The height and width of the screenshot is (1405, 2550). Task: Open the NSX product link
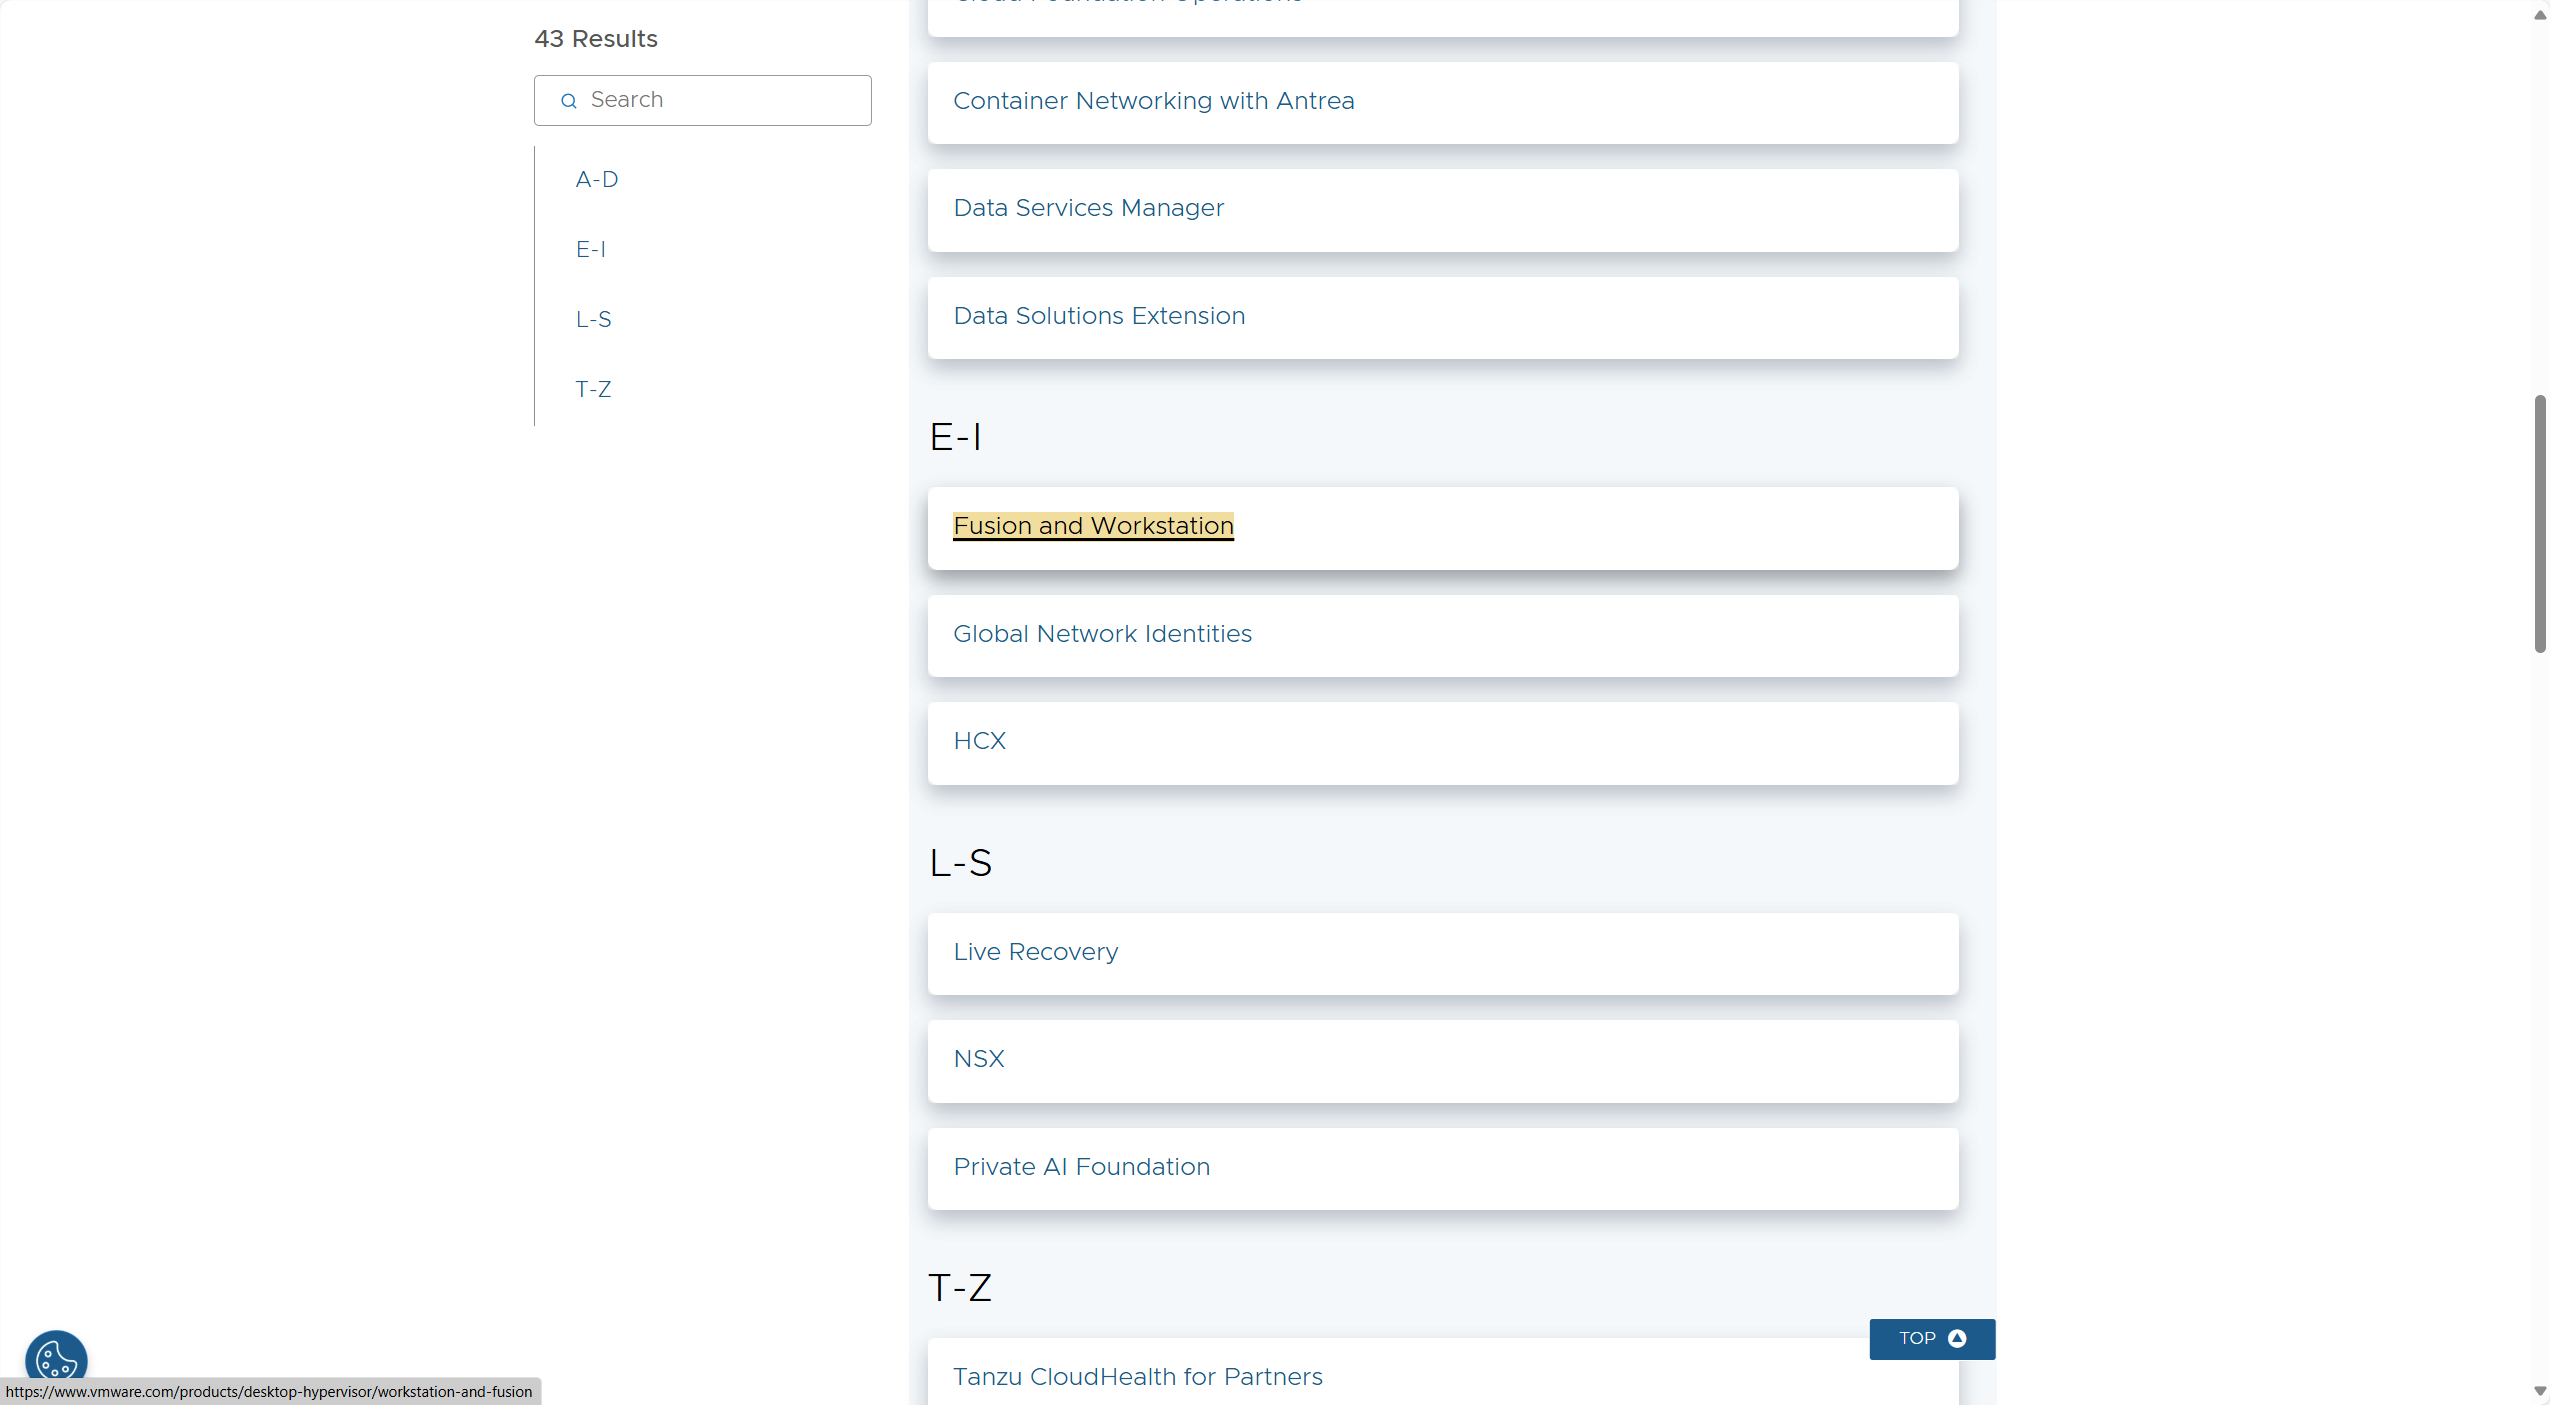(978, 1059)
